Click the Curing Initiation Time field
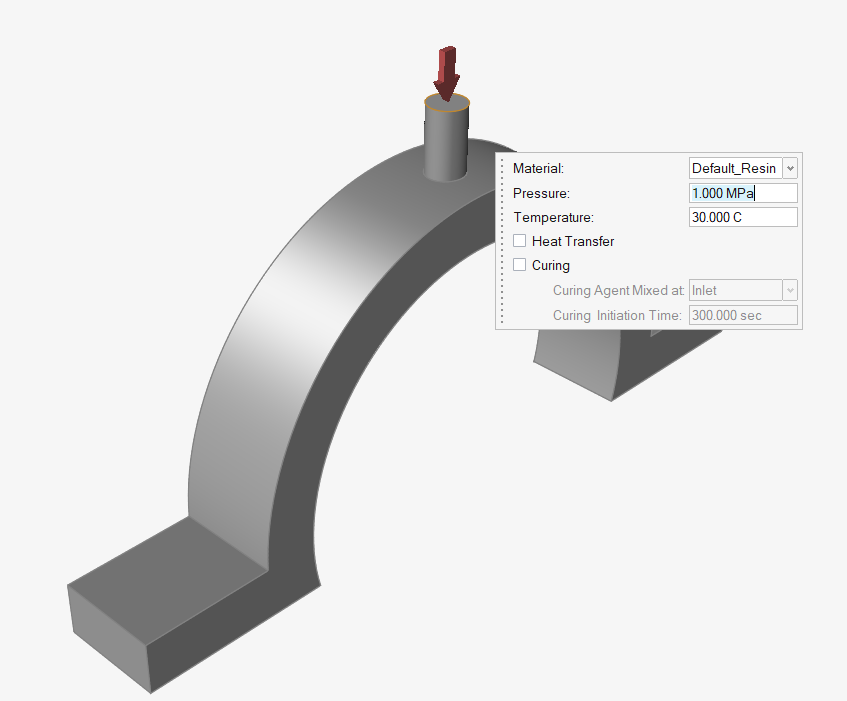 743,316
